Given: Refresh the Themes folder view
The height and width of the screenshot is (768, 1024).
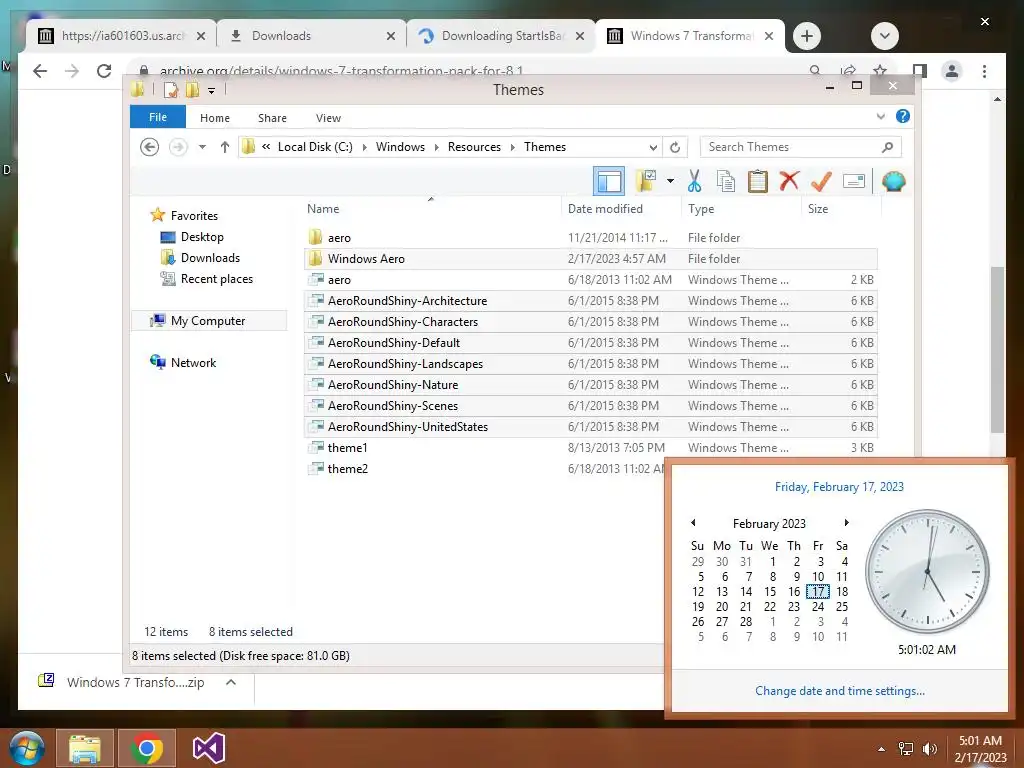Looking at the screenshot, I should (675, 147).
